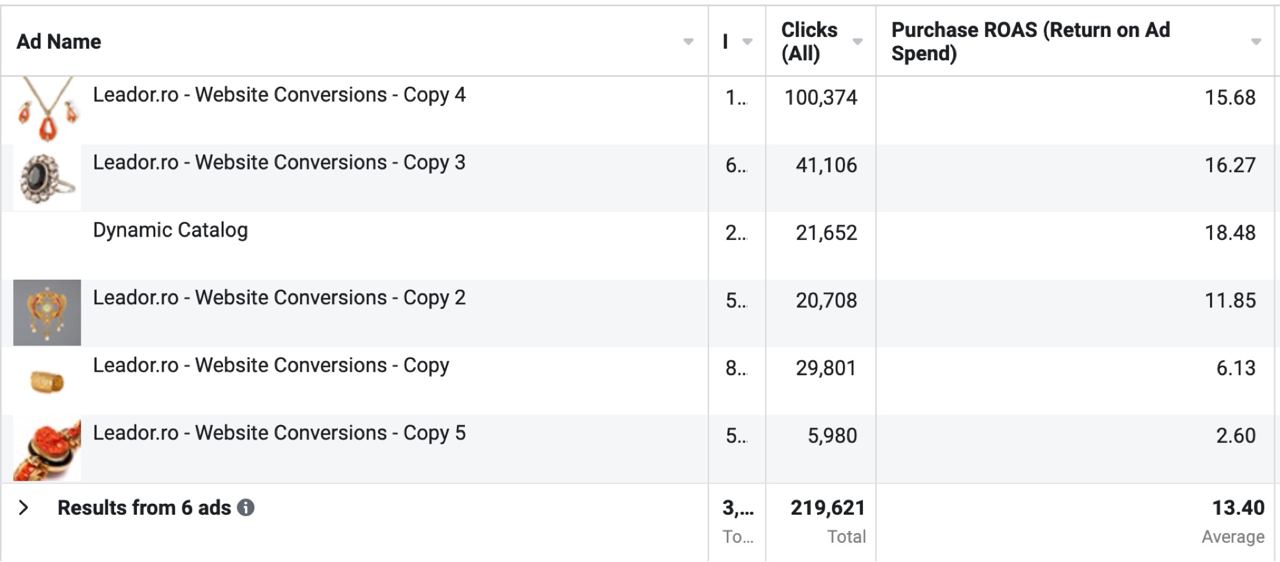Click the 21,652 clicks cell
The width and height of the screenshot is (1280, 562).
[826, 233]
